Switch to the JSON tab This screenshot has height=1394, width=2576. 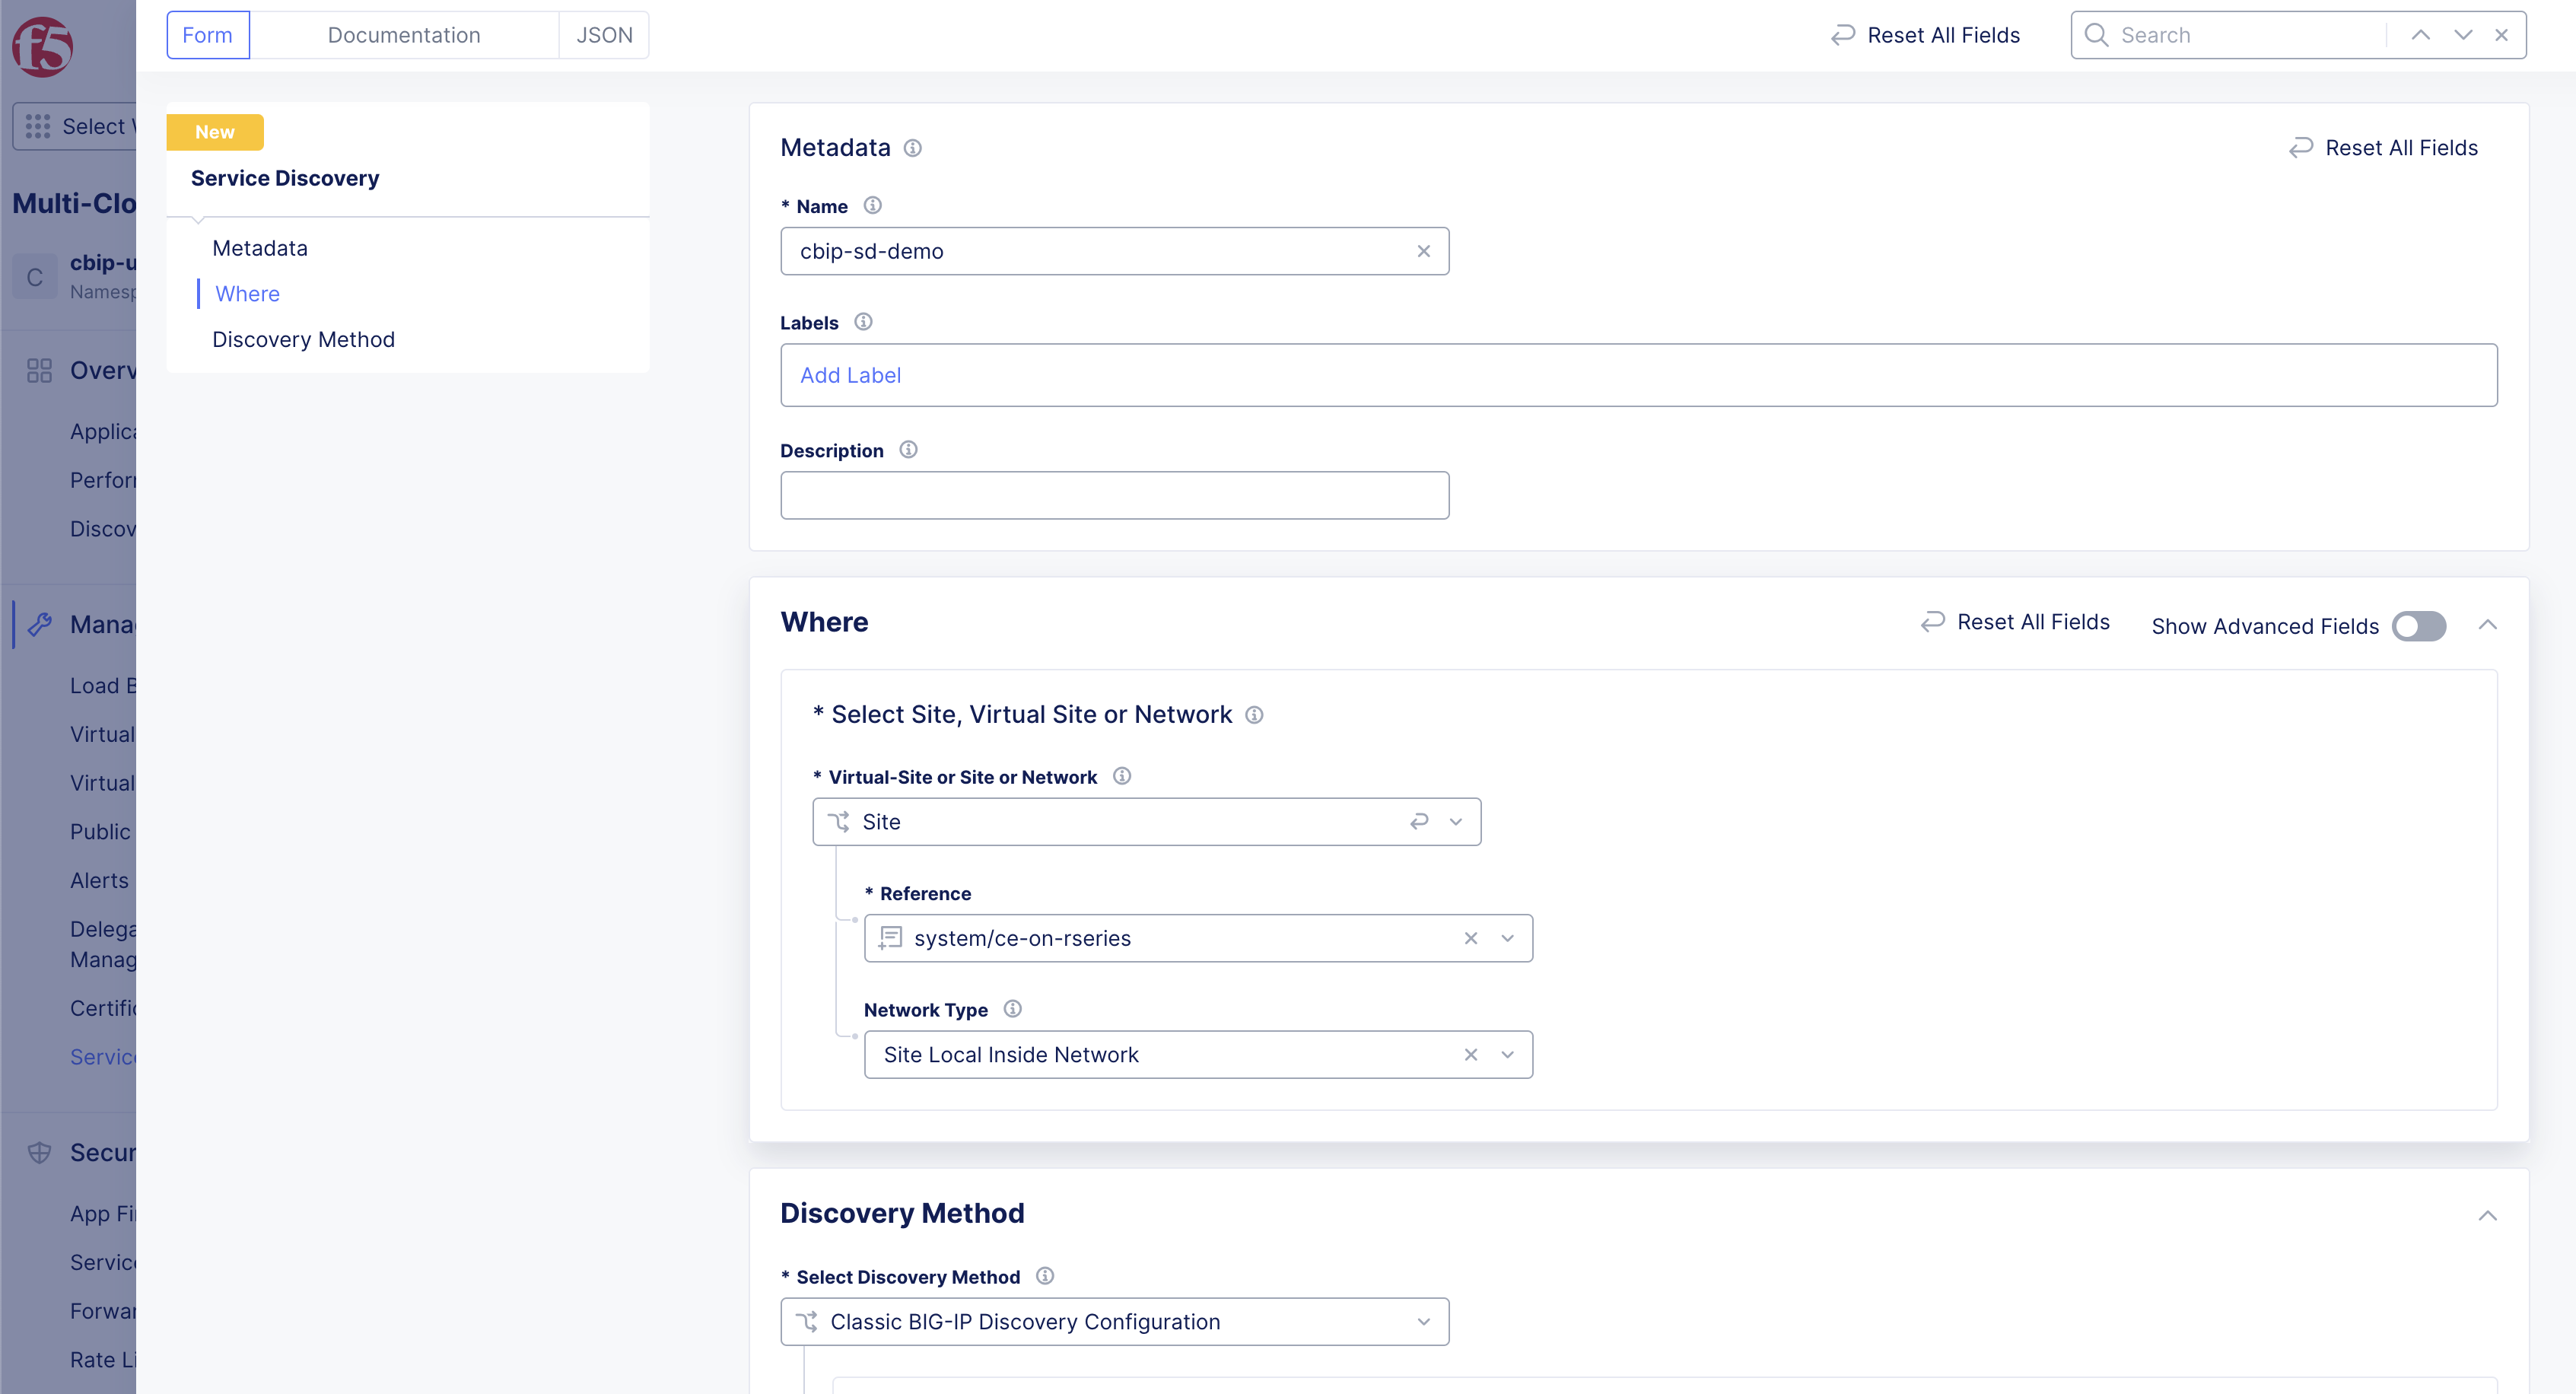pos(604,34)
